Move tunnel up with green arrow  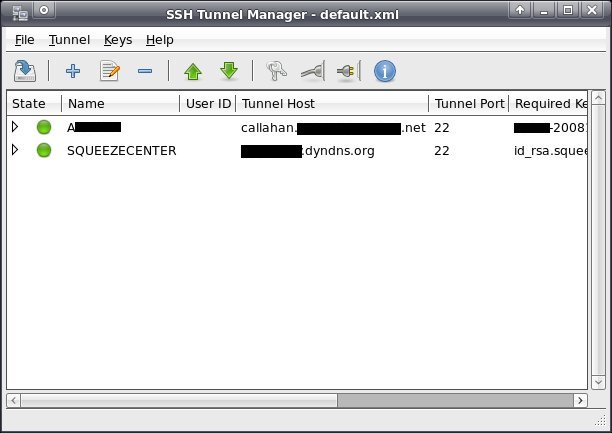193,71
